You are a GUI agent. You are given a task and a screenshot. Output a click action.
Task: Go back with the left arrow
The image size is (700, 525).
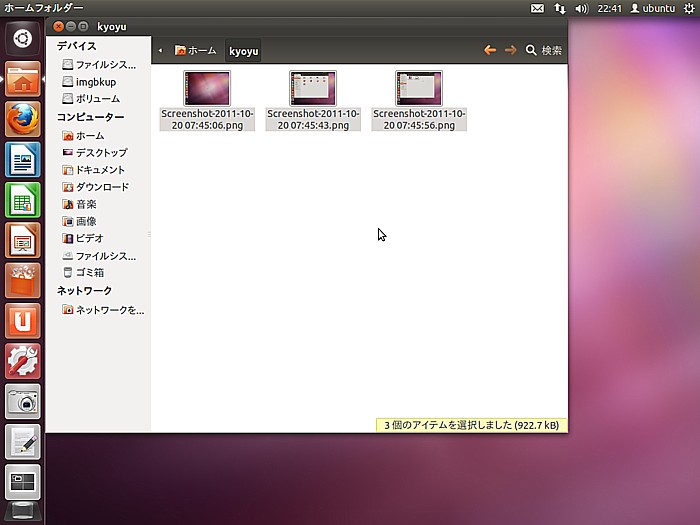[x=490, y=50]
